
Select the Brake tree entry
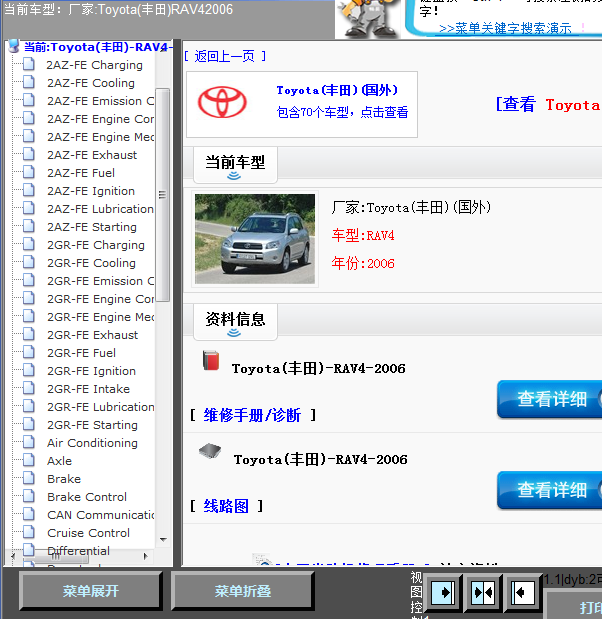64,479
